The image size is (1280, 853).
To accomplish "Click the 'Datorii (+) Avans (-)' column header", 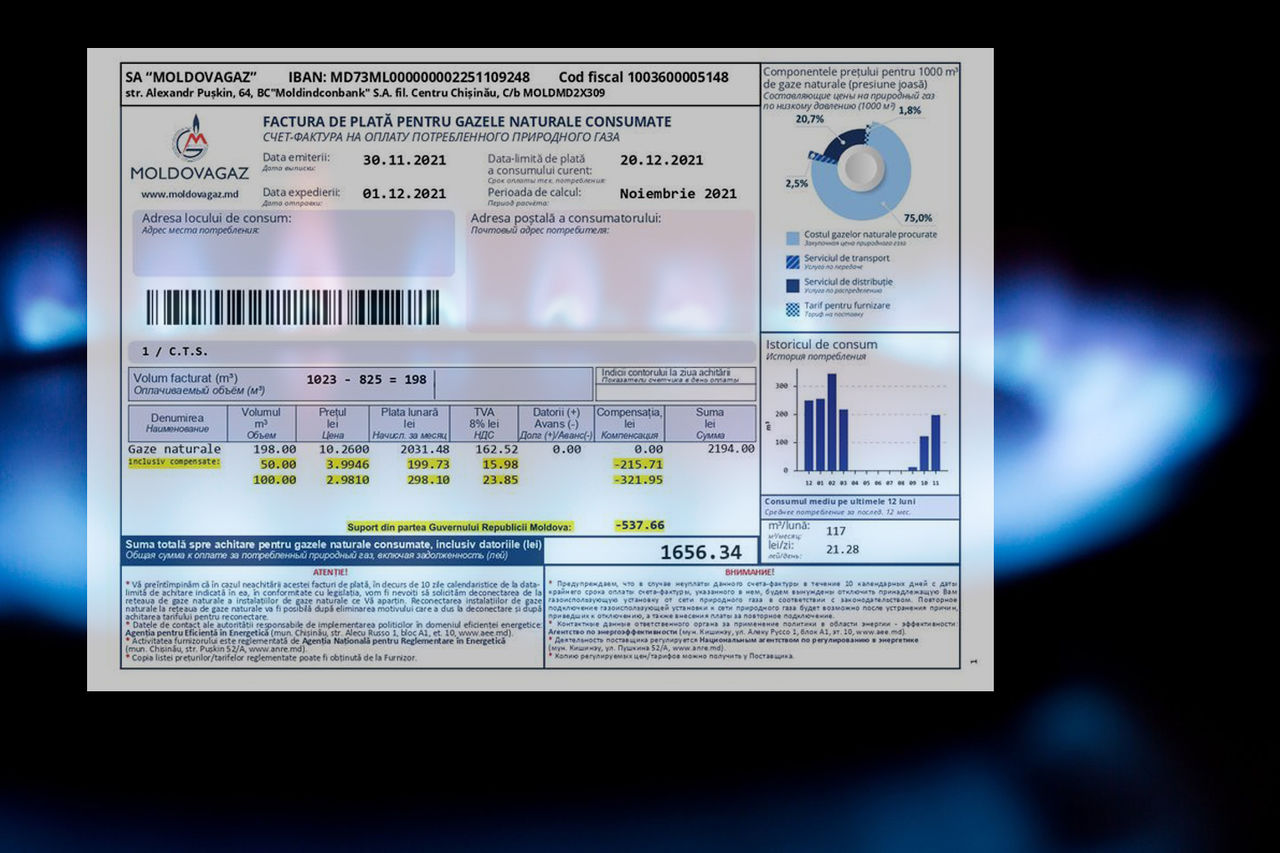I will (556, 422).
